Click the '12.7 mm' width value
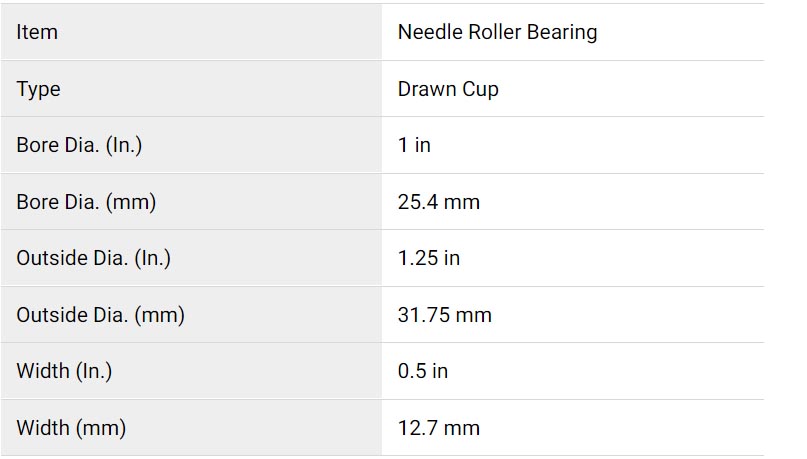The image size is (807, 459). click(439, 428)
